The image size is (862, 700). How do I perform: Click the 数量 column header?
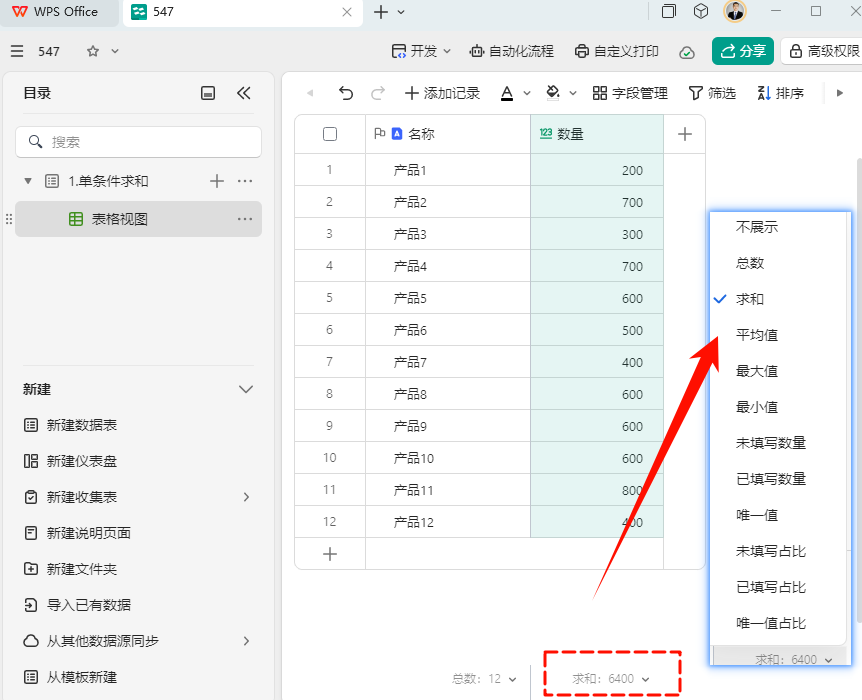tap(597, 134)
